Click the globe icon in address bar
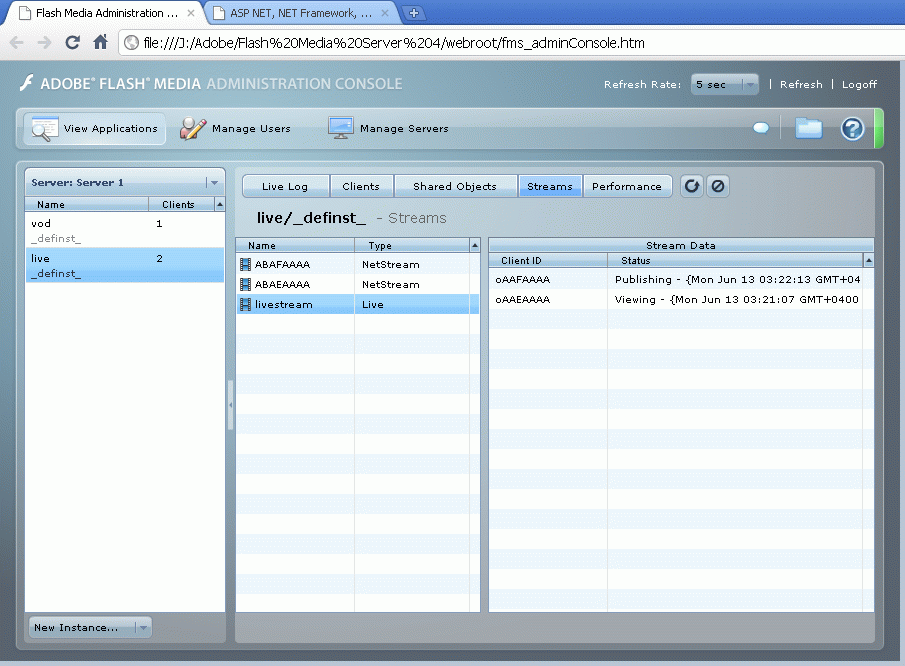 coord(132,43)
